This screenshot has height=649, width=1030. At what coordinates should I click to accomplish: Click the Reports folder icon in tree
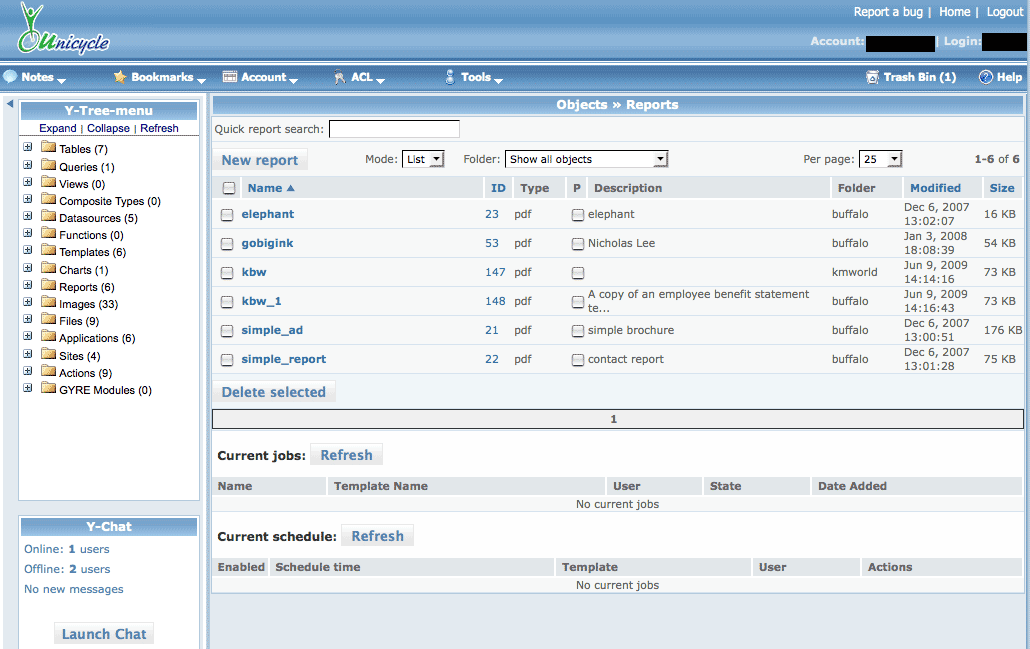point(49,287)
